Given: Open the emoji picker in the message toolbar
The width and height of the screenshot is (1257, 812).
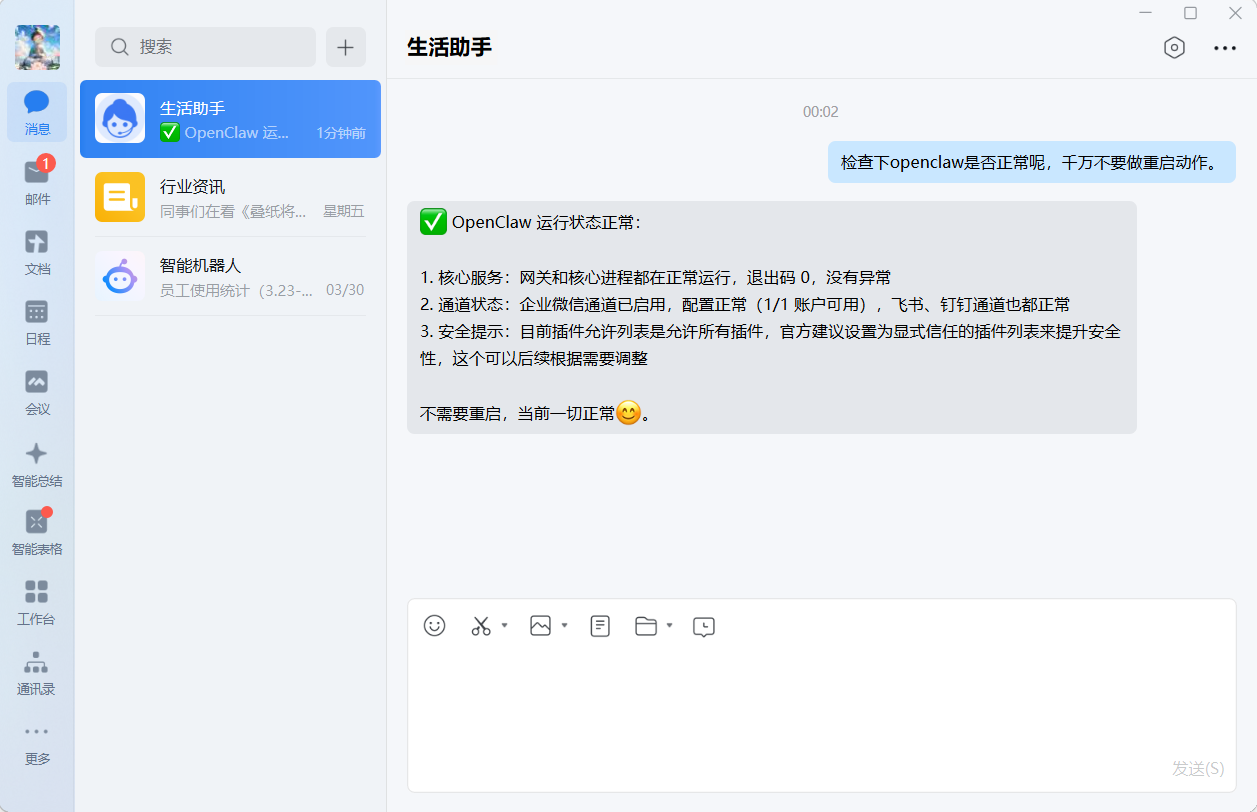Looking at the screenshot, I should point(434,626).
